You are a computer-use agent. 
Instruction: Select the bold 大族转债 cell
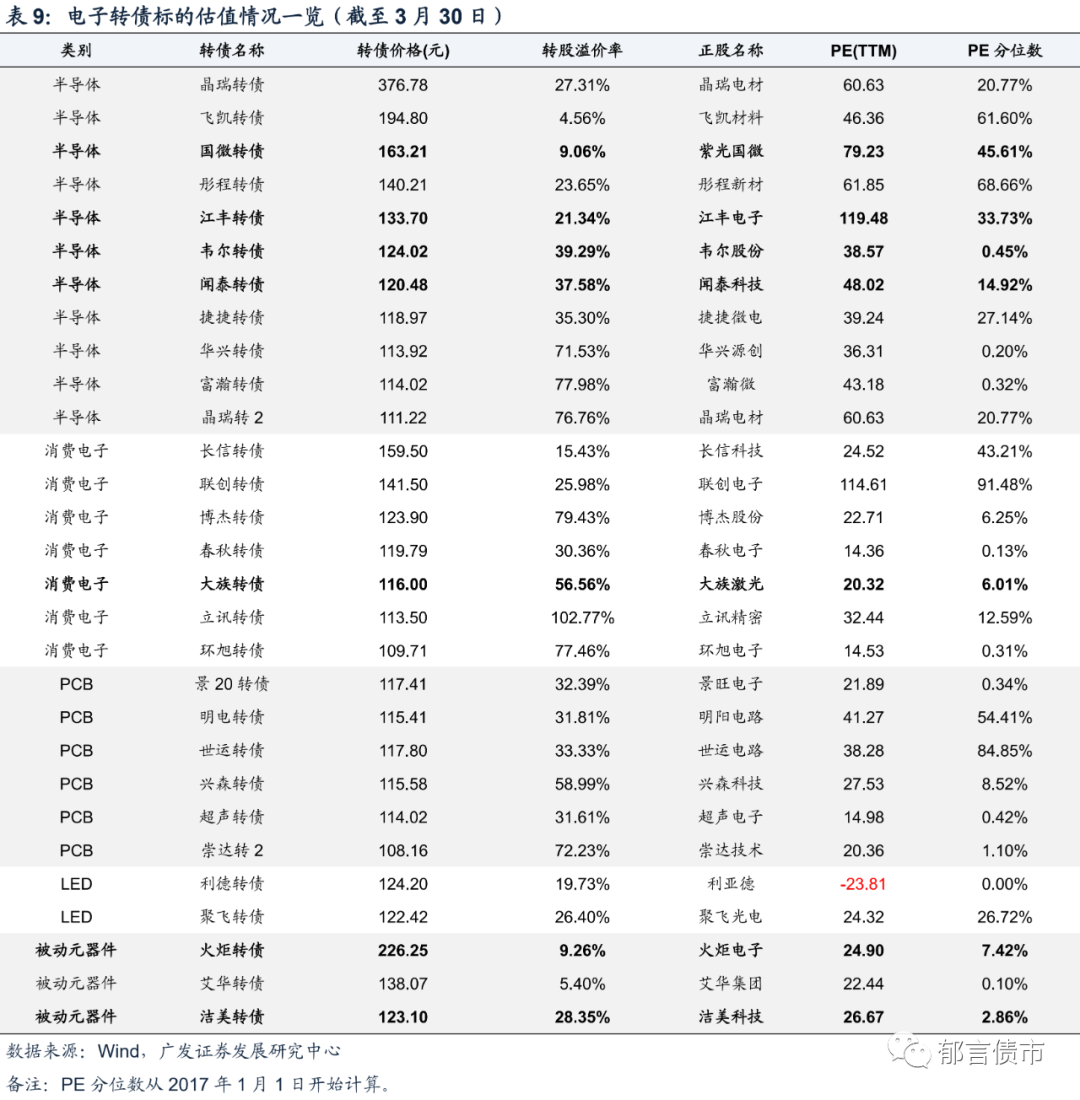coord(232,584)
